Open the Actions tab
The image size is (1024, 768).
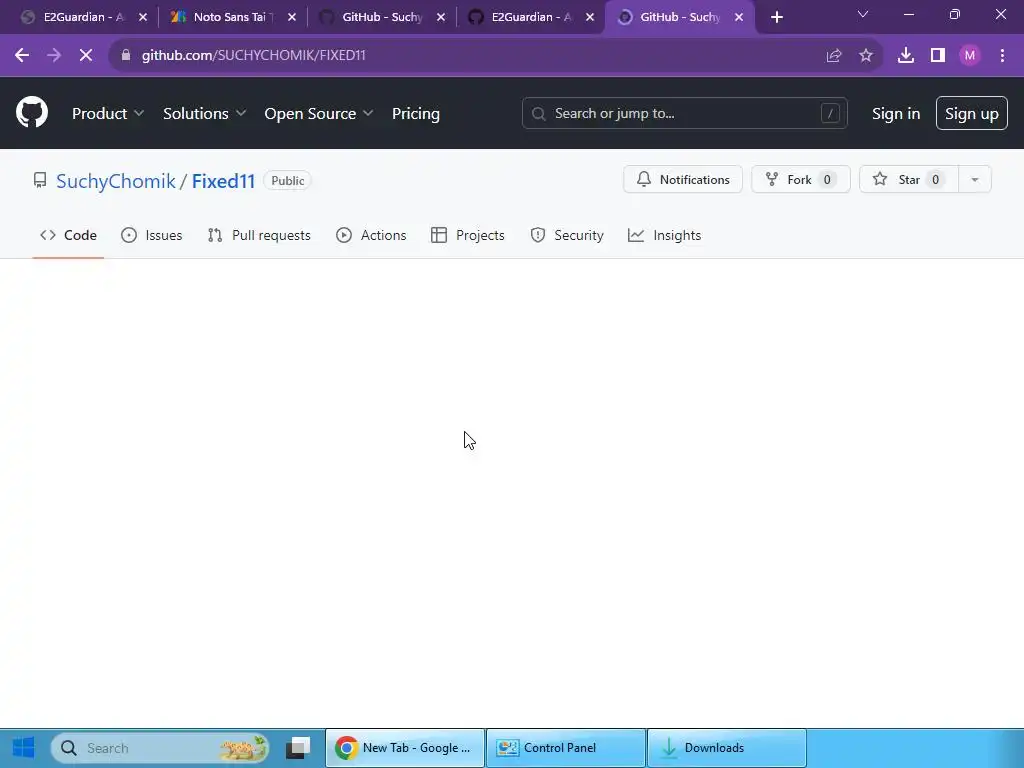click(x=371, y=235)
